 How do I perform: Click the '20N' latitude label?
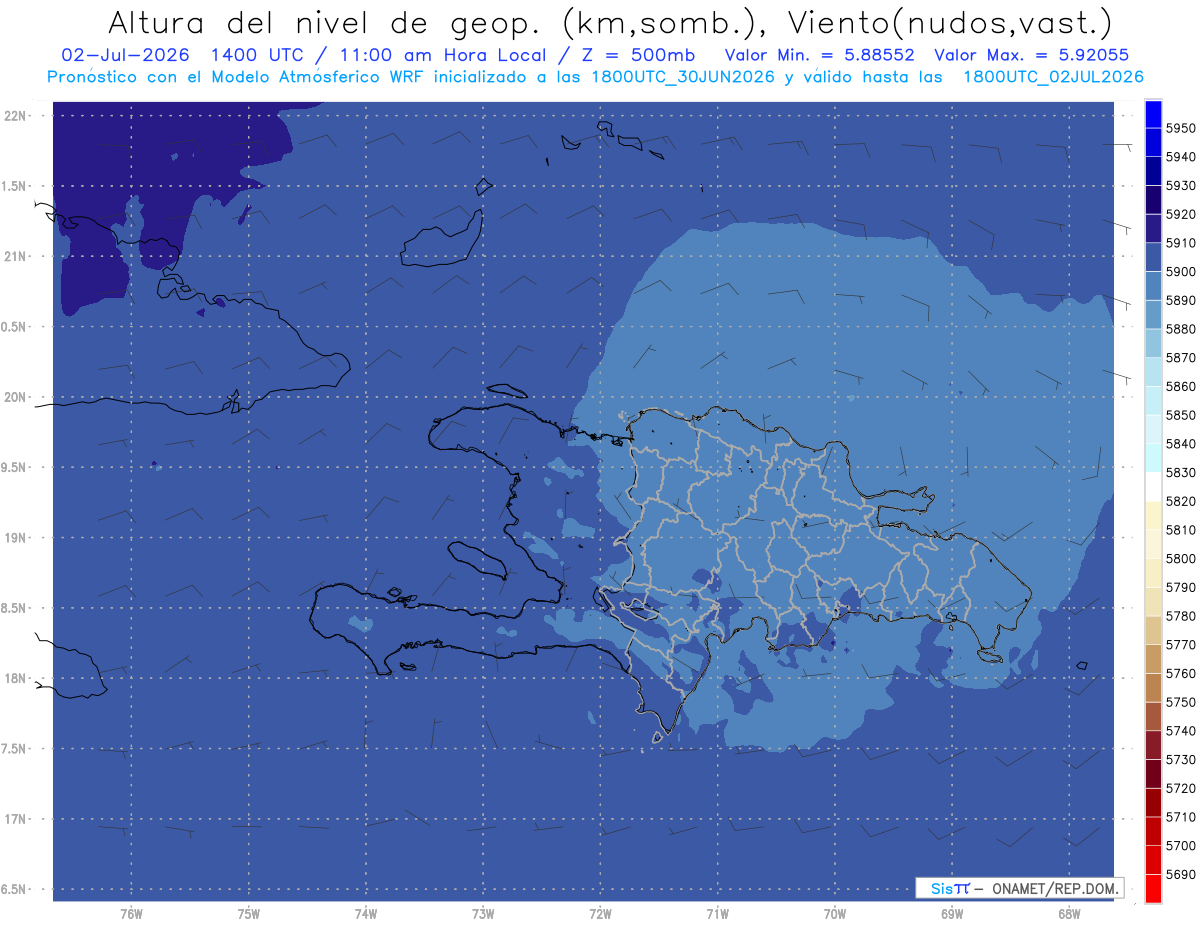coord(15,397)
